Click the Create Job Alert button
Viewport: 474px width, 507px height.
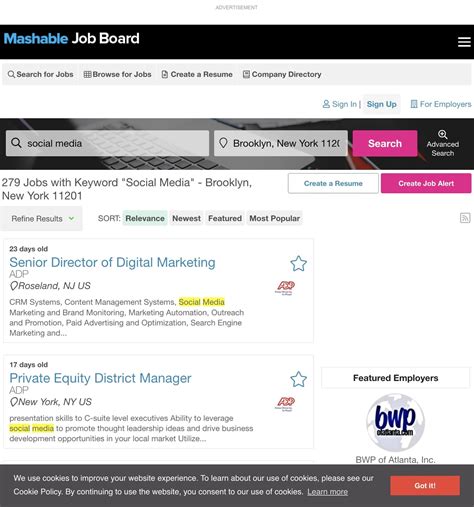426,183
